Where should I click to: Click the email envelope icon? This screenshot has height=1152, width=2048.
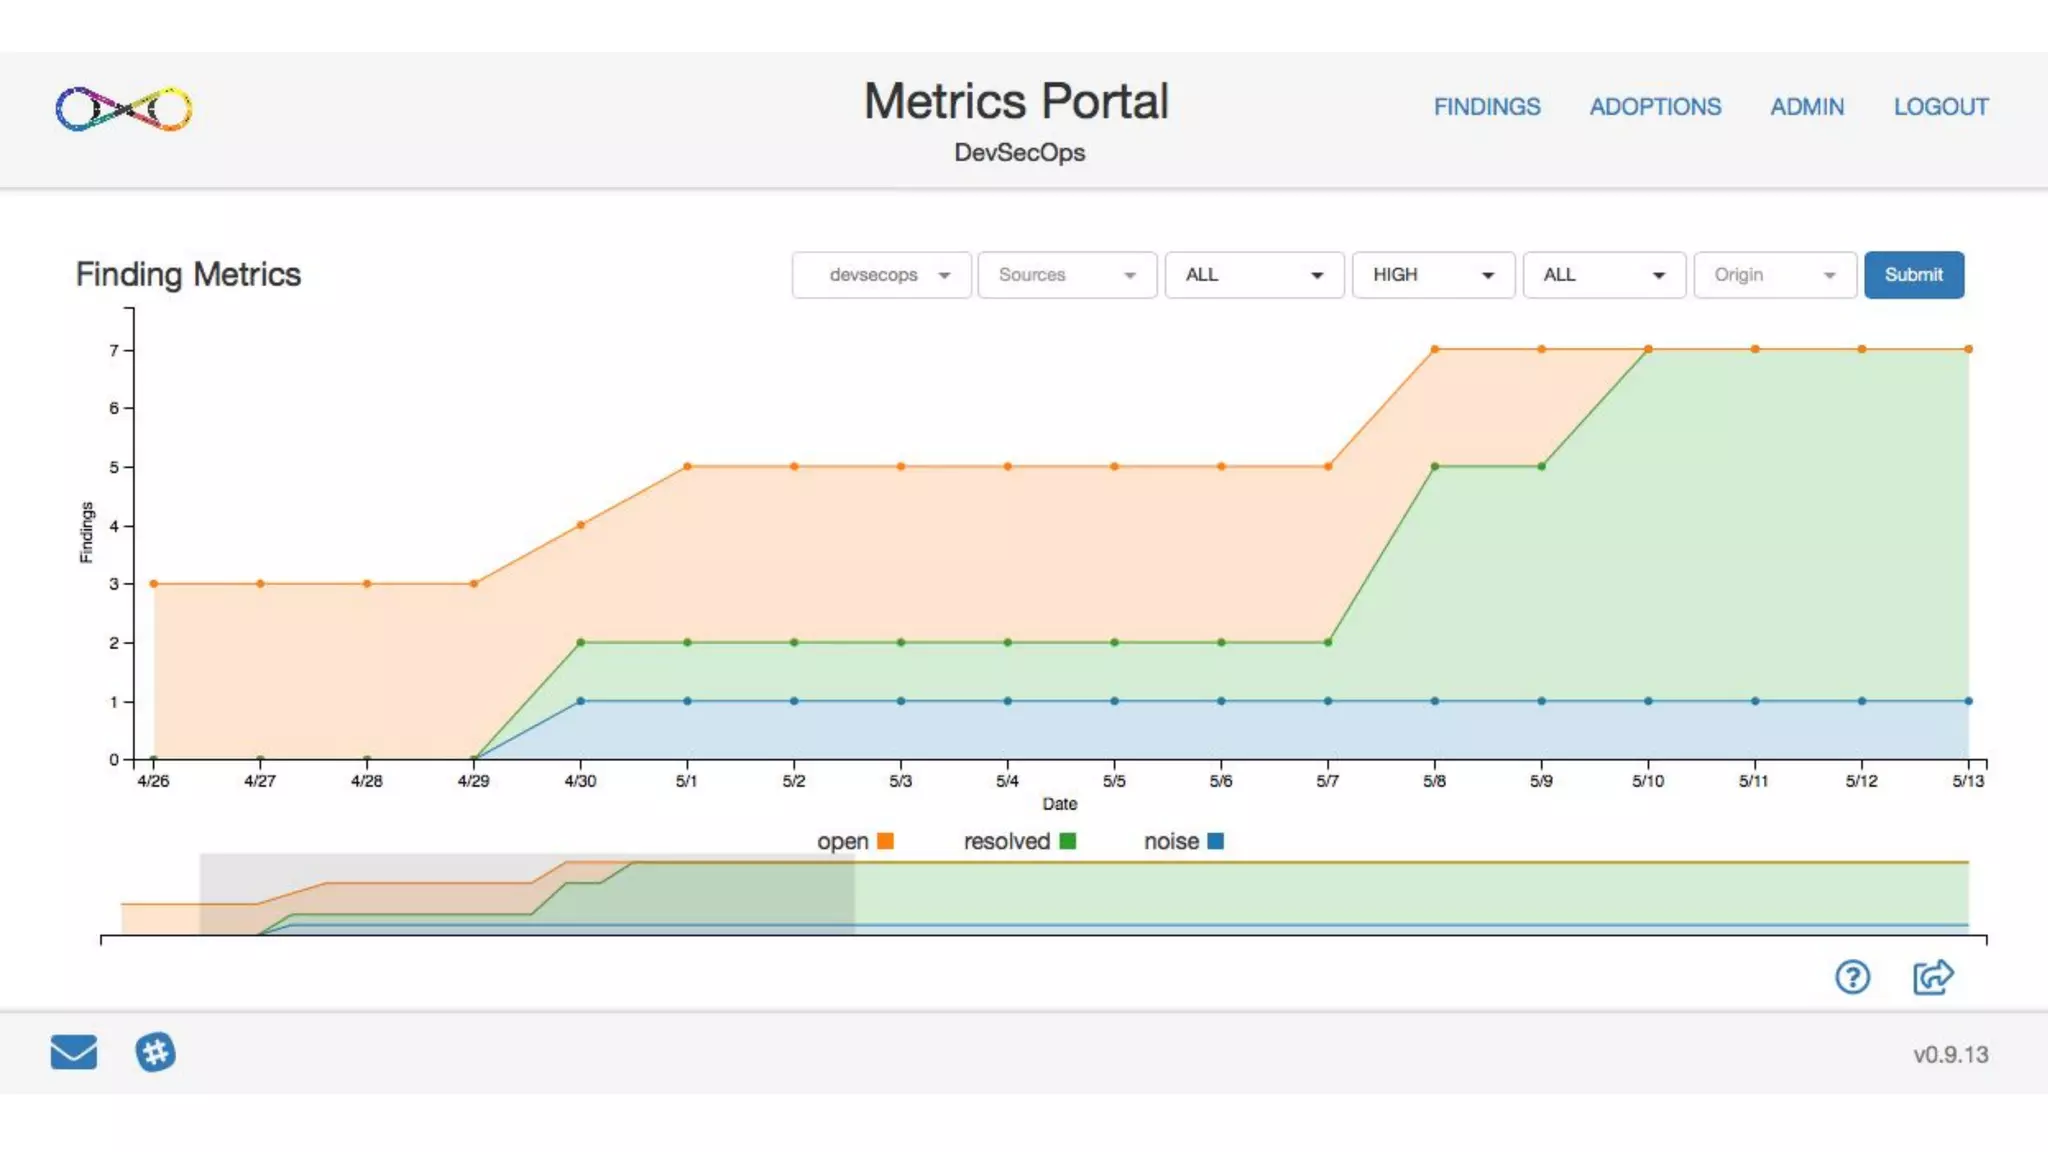(x=74, y=1052)
